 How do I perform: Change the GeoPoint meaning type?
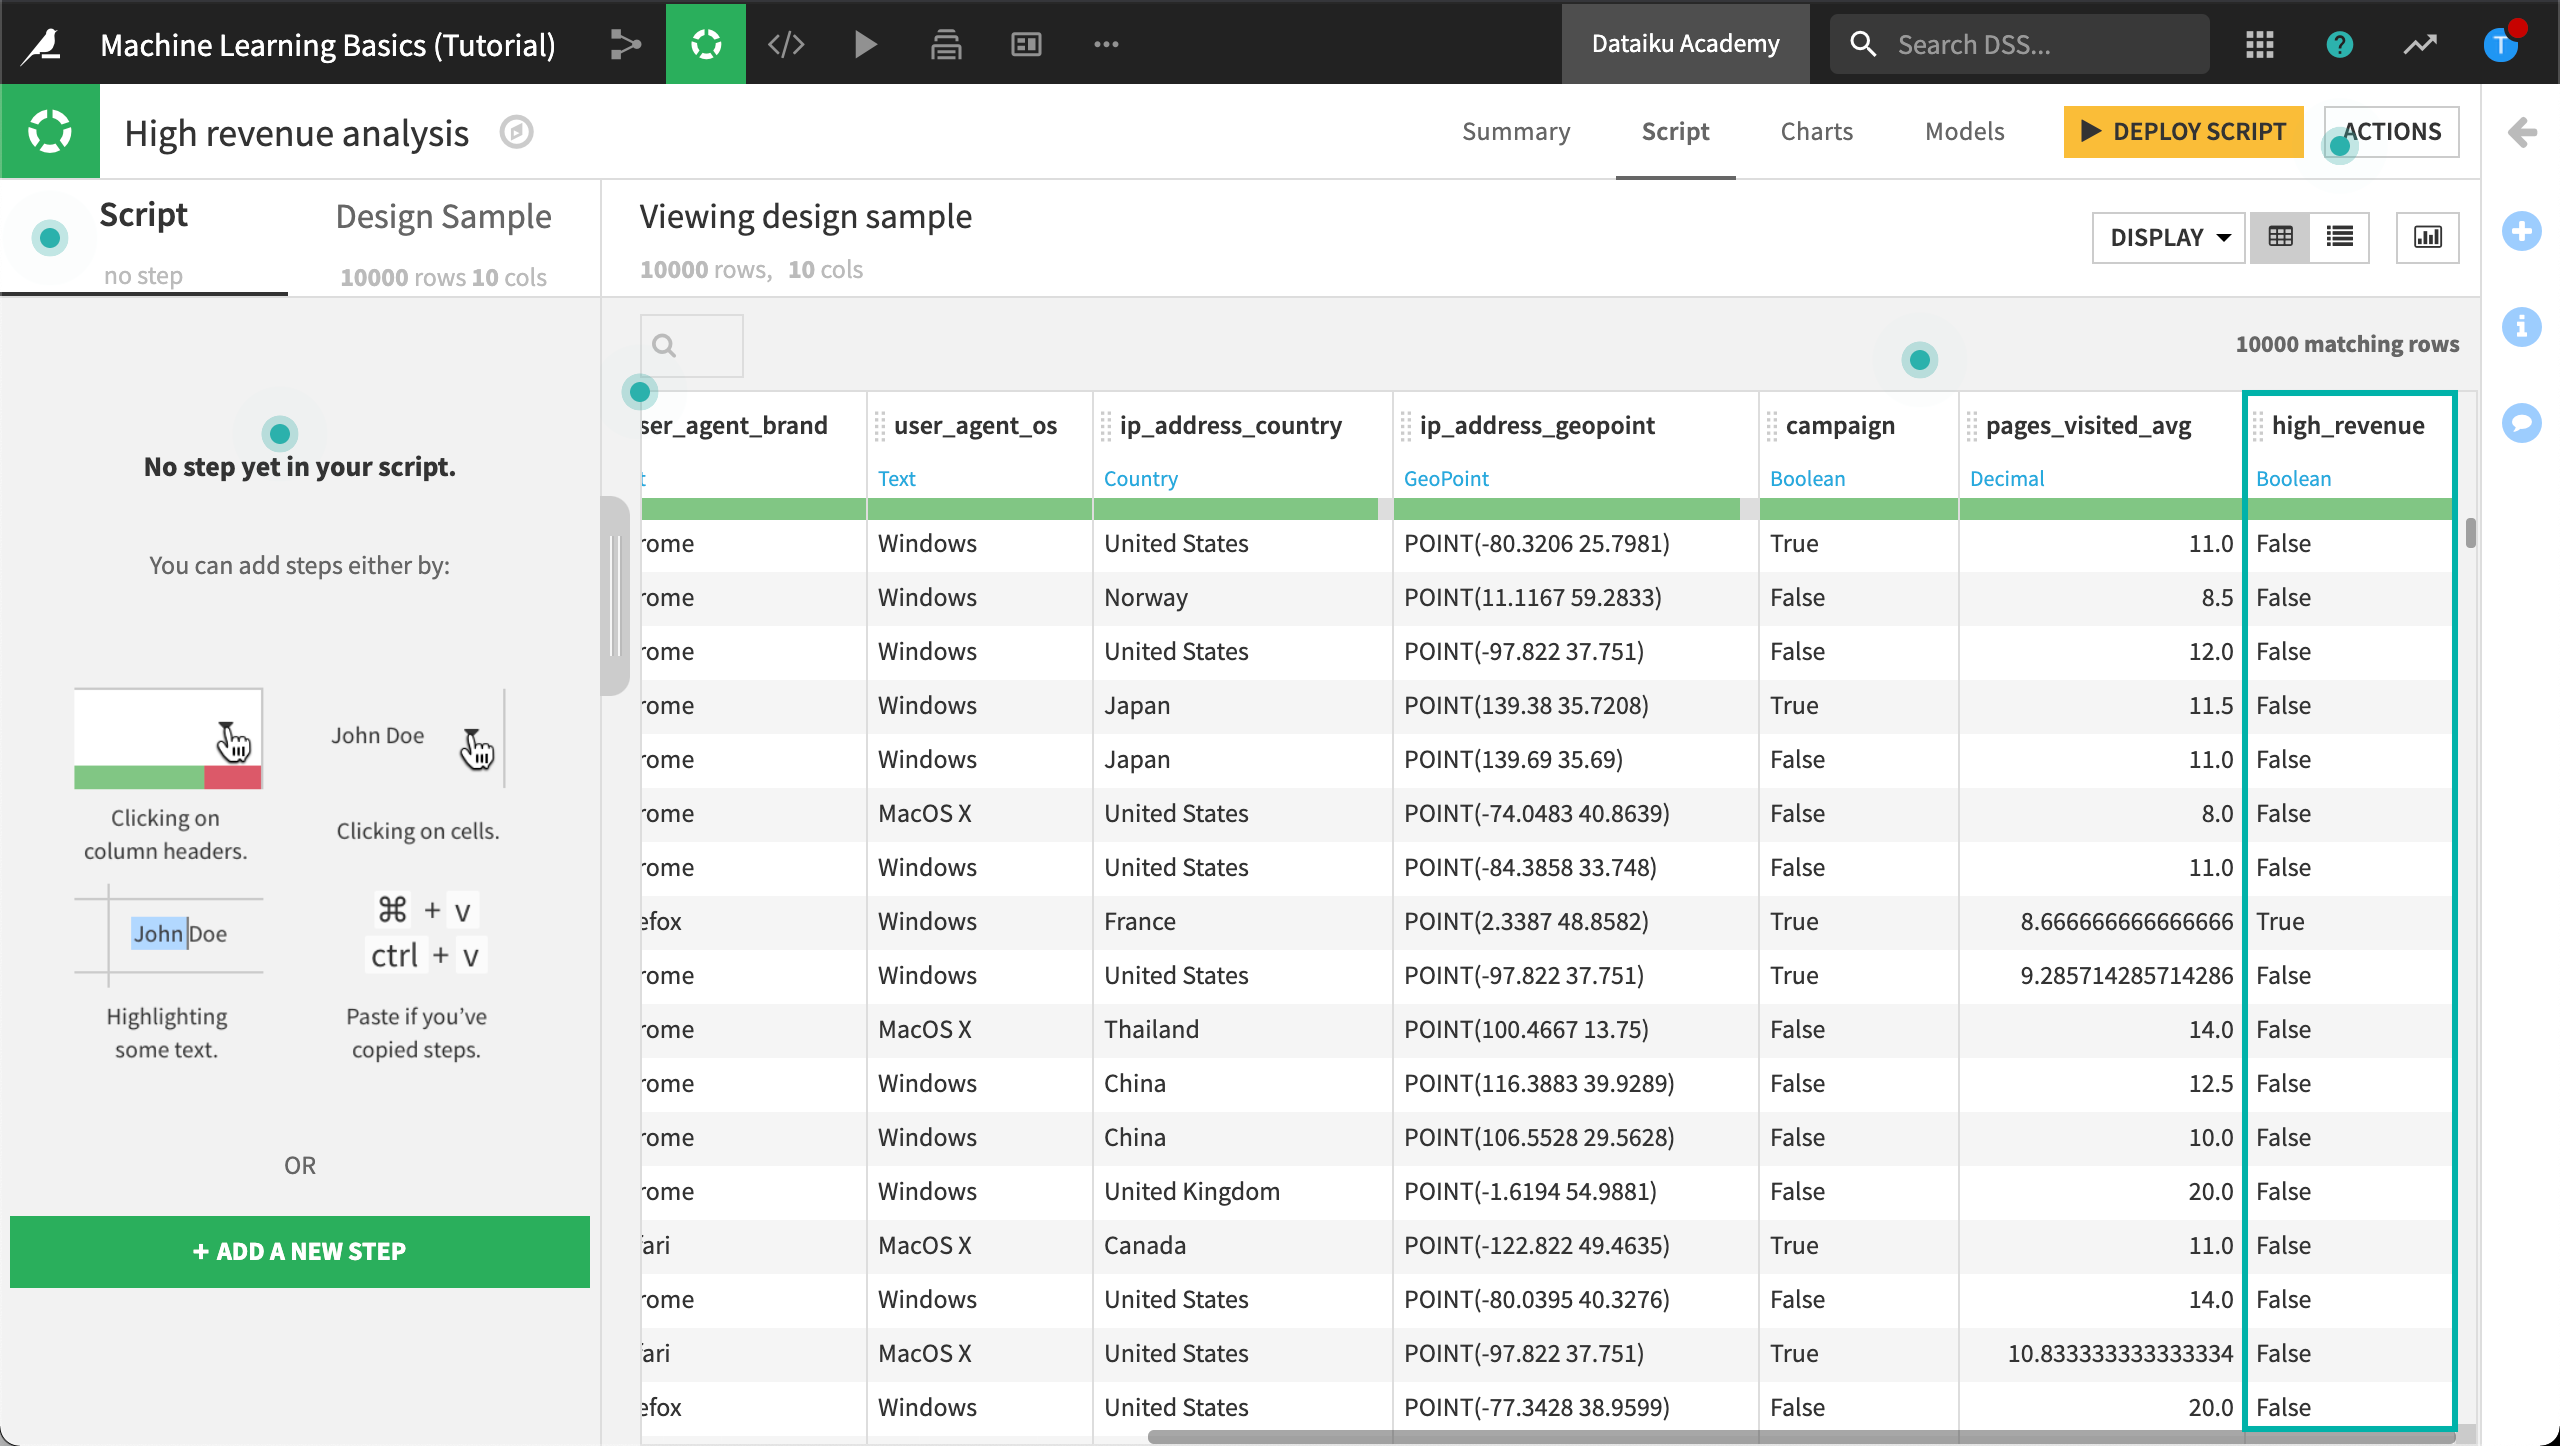click(1446, 479)
